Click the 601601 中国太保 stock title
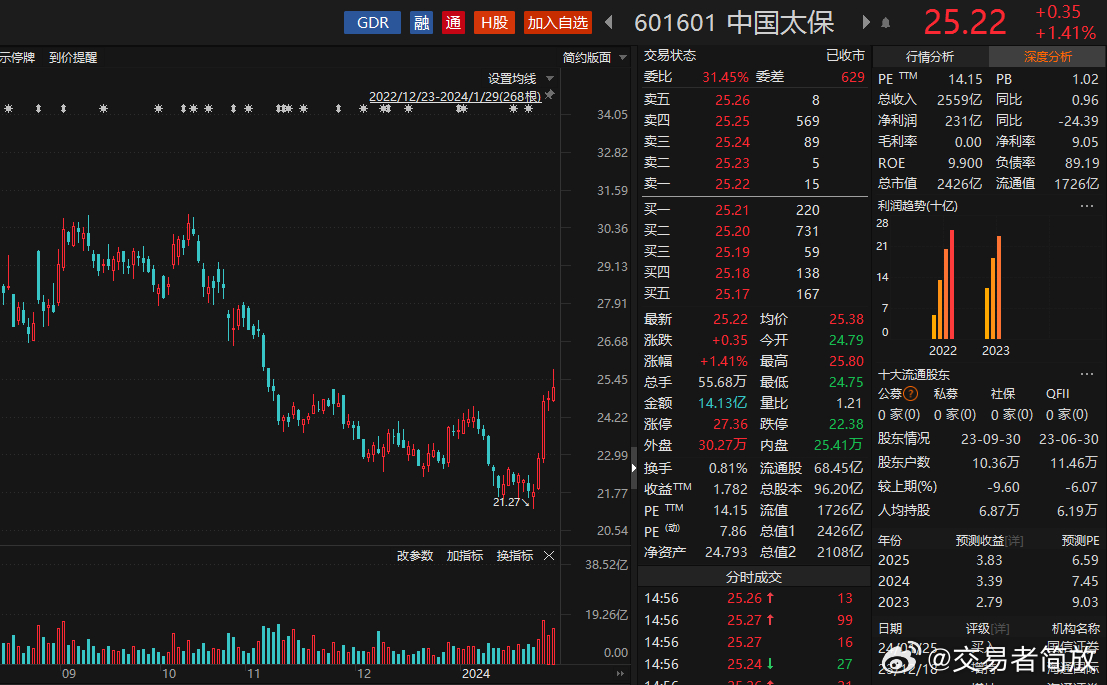Screen dimensions: 1107x685 click(734, 23)
